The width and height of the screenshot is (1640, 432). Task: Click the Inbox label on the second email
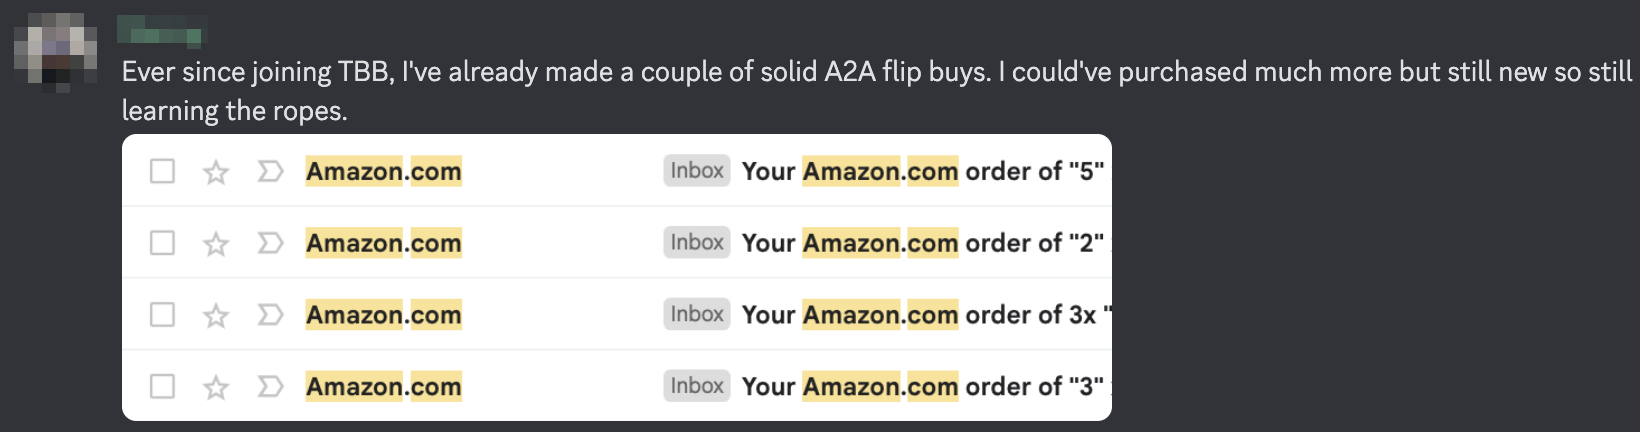coord(697,243)
